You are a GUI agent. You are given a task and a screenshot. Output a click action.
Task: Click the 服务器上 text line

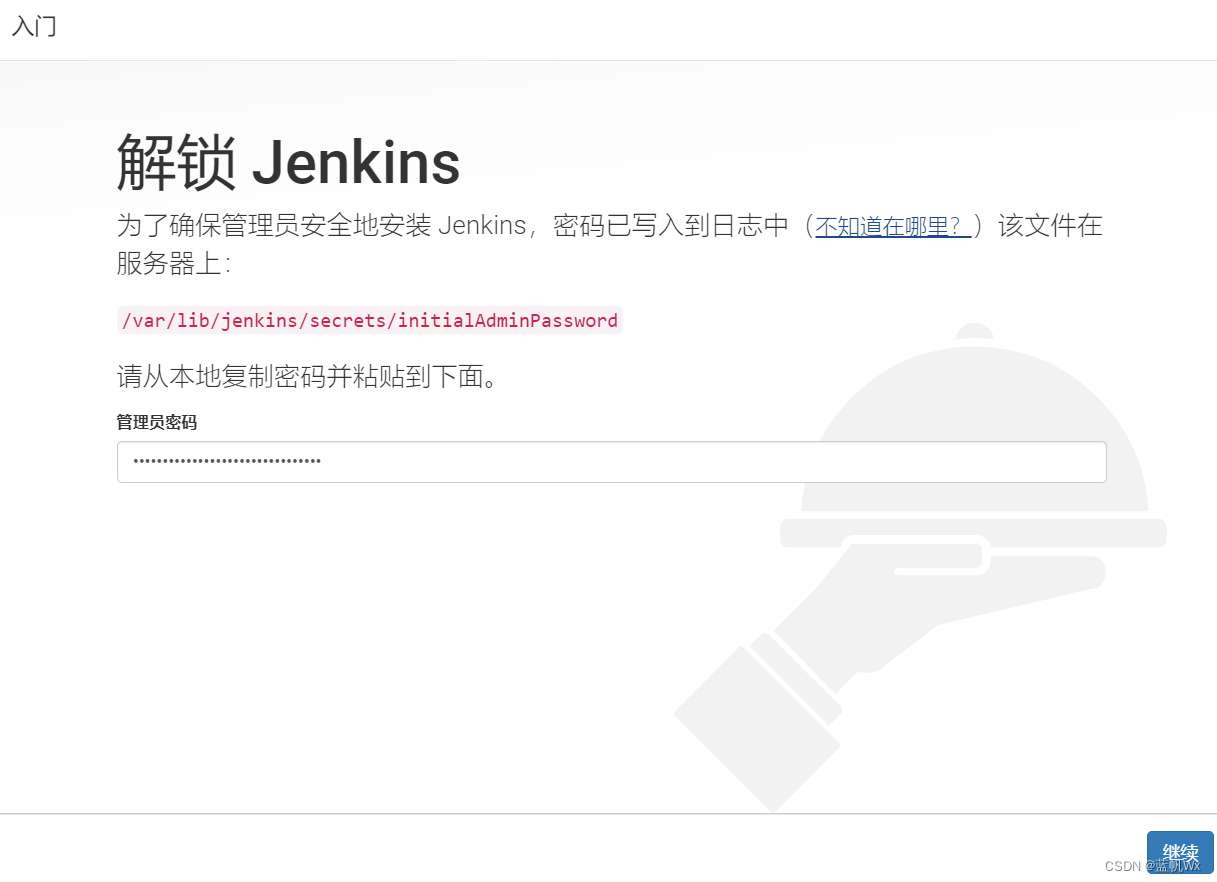[x=174, y=263]
